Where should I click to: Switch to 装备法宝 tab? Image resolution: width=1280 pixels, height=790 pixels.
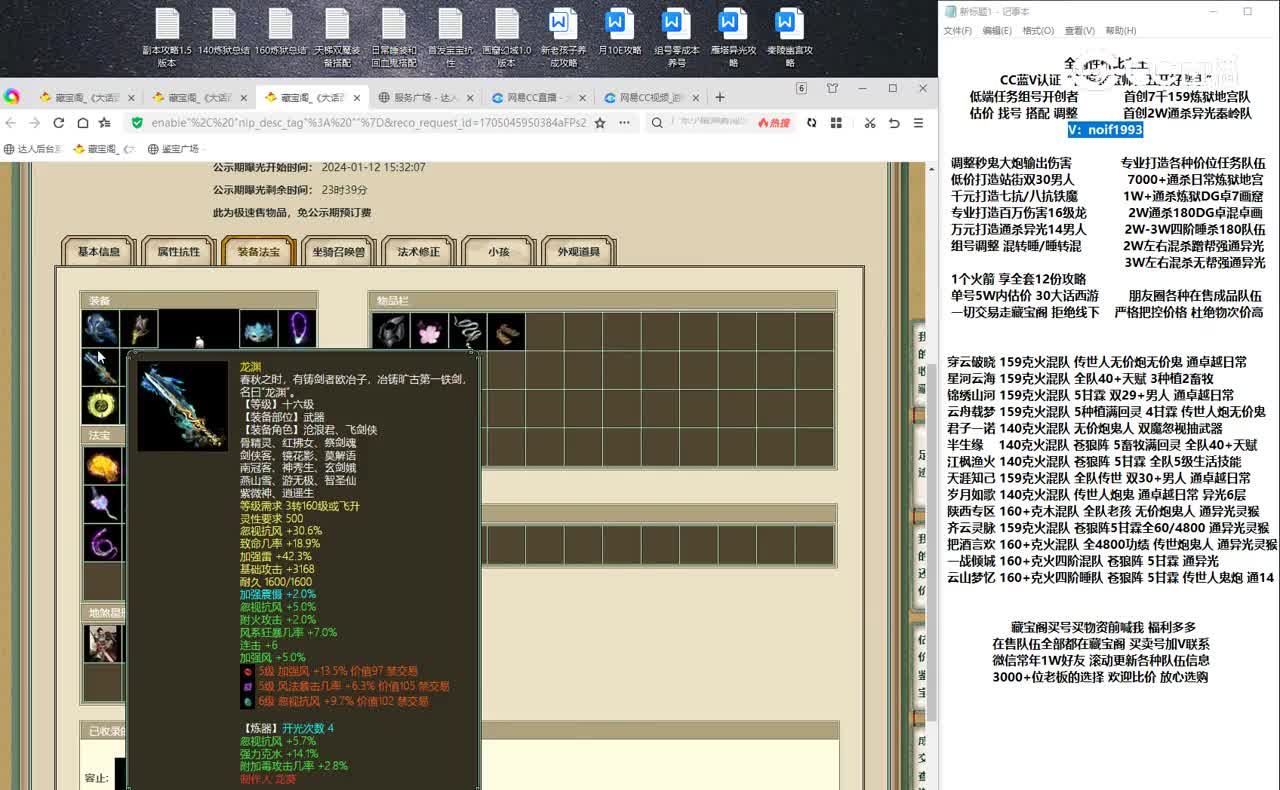258,252
